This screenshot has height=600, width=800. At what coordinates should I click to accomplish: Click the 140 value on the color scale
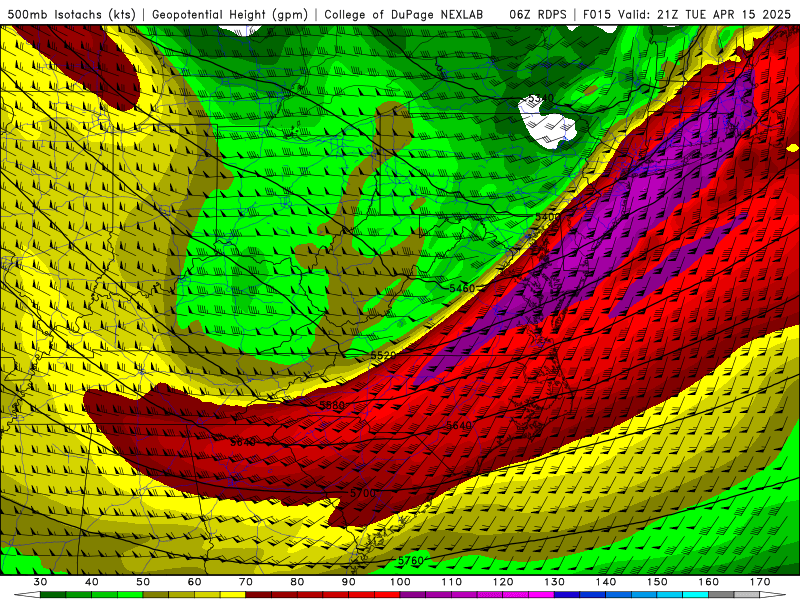coord(606,582)
